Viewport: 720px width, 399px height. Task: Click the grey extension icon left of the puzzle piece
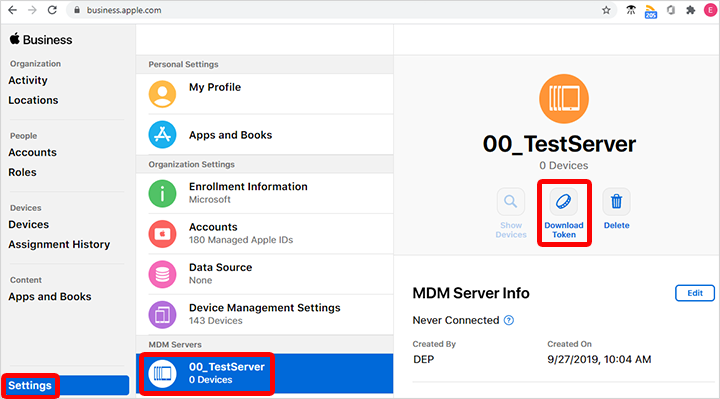(671, 10)
